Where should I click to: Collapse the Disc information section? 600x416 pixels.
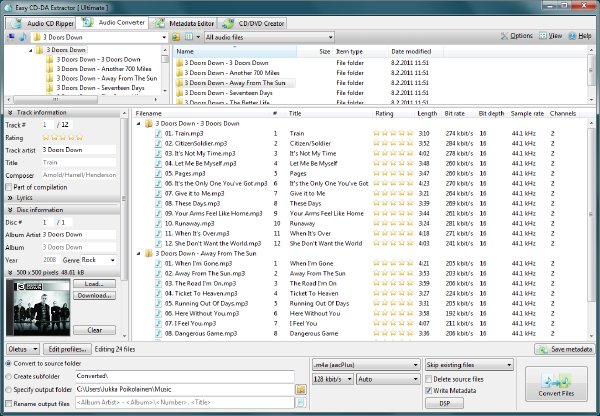[x=10, y=210]
